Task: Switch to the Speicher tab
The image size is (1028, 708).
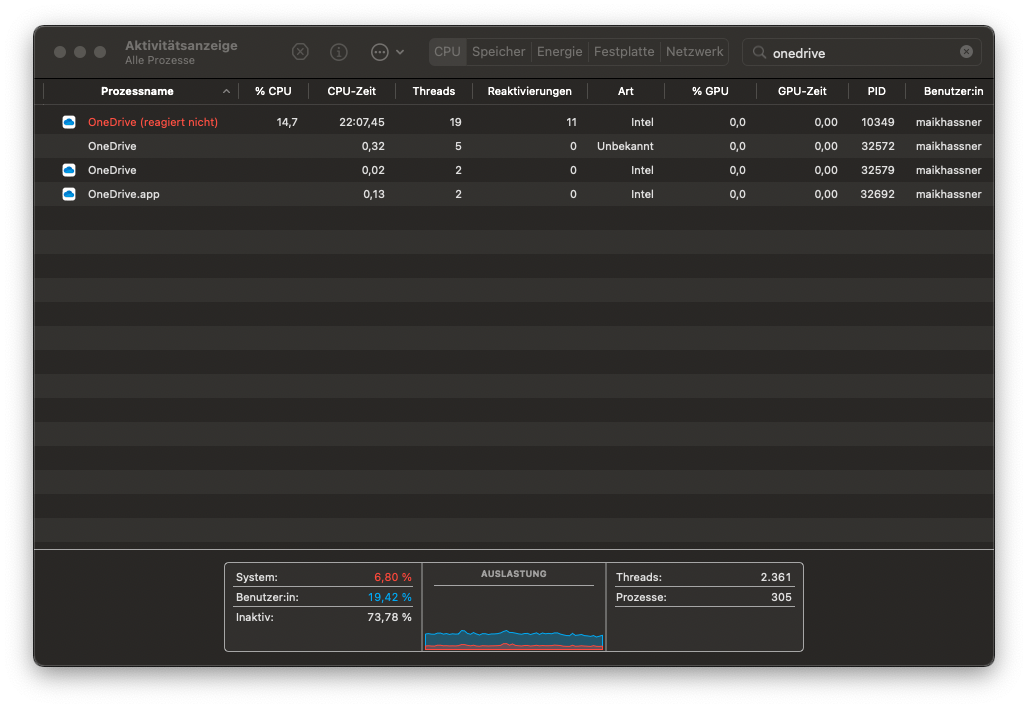Action: pos(498,52)
